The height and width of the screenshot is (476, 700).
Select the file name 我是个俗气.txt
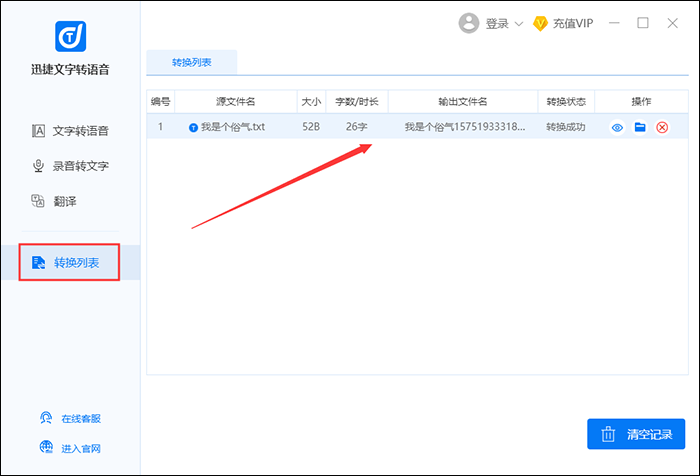(233, 127)
